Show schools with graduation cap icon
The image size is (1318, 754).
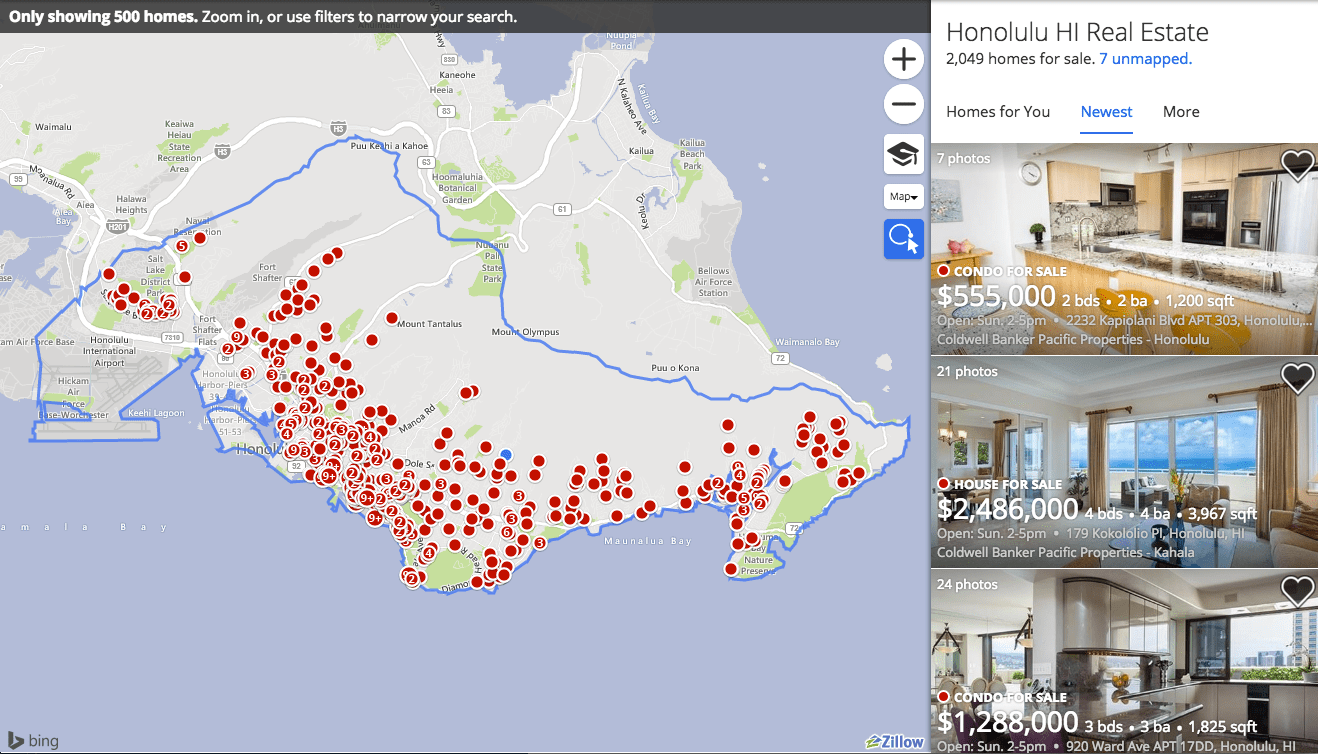tap(903, 155)
